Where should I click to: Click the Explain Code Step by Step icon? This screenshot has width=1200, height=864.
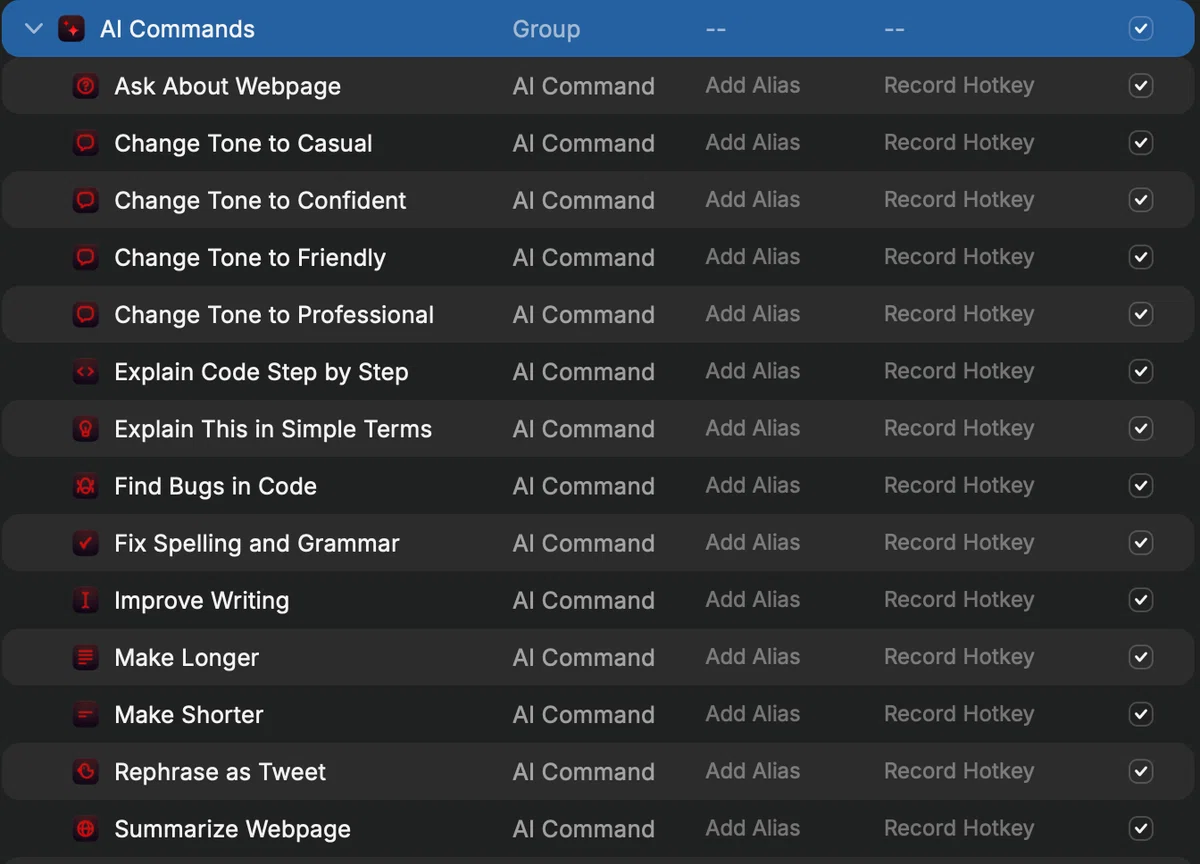click(86, 371)
